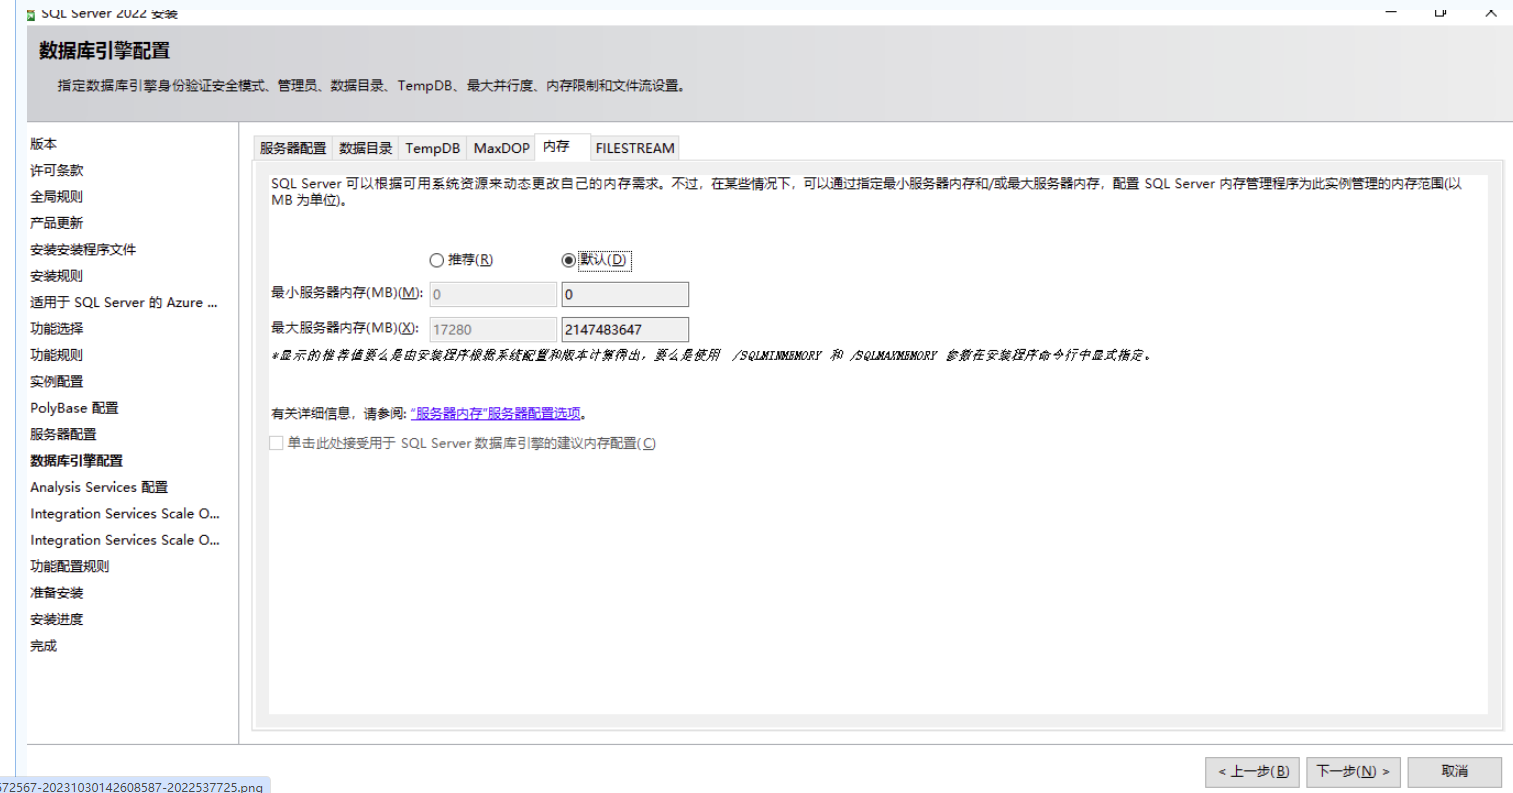Click default min server memory field with 0
The height and width of the screenshot is (793, 1513).
[x=625, y=294]
